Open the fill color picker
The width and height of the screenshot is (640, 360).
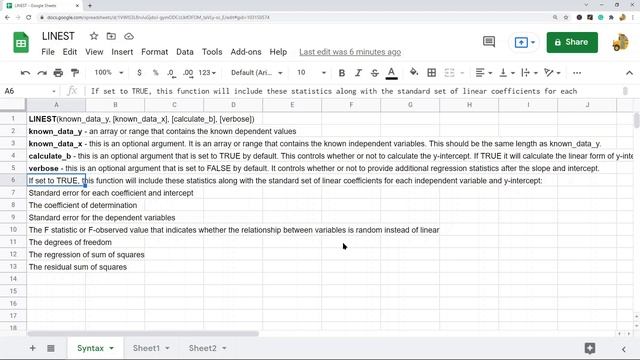(x=414, y=73)
